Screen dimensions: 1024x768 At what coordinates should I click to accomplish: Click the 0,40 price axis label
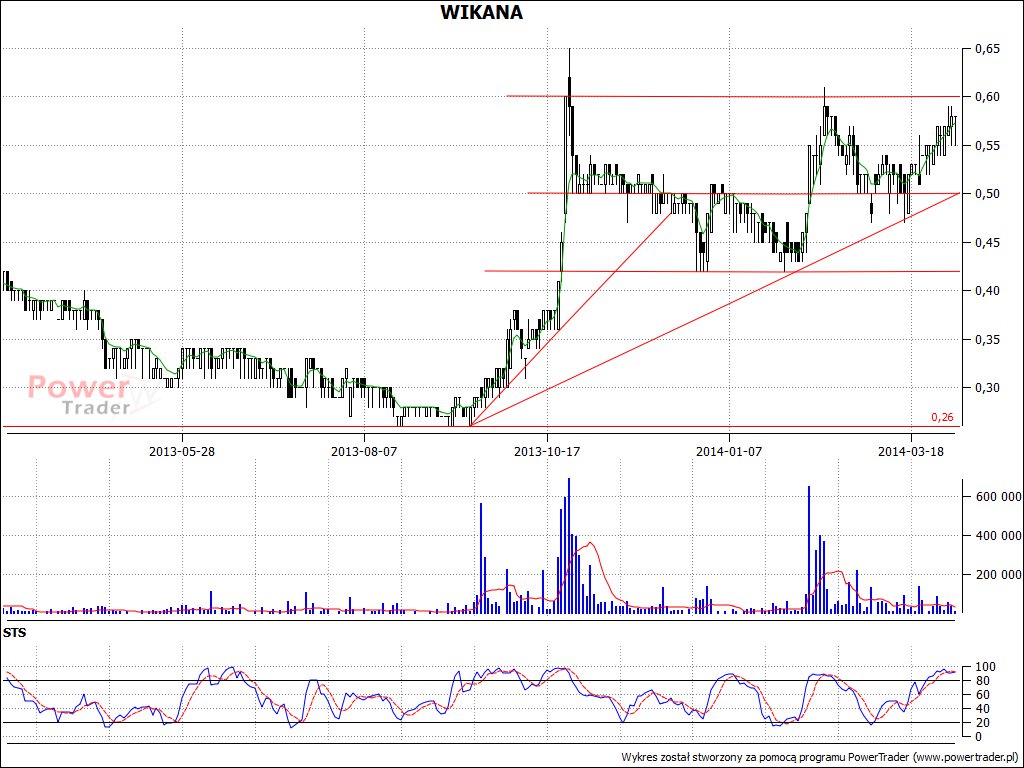pos(987,291)
